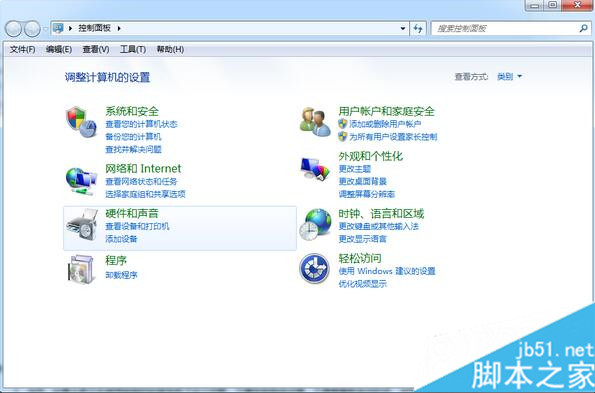Image resolution: width=595 pixels, height=393 pixels.
Task: Click the 选择家庭组和共享选项 link
Action: (145, 194)
